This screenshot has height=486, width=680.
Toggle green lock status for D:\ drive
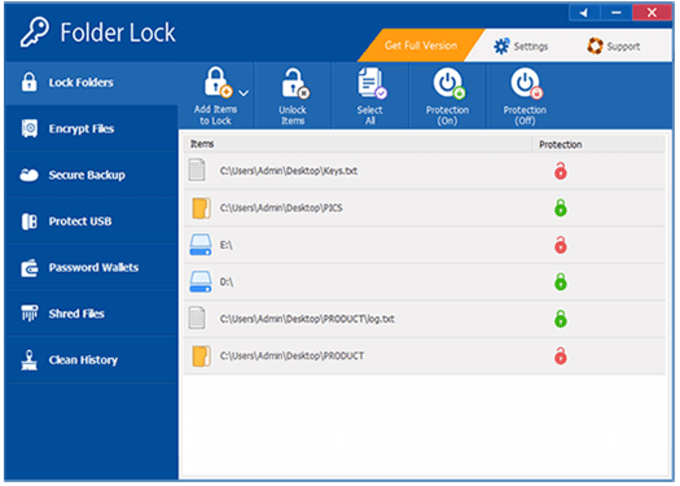(x=560, y=282)
